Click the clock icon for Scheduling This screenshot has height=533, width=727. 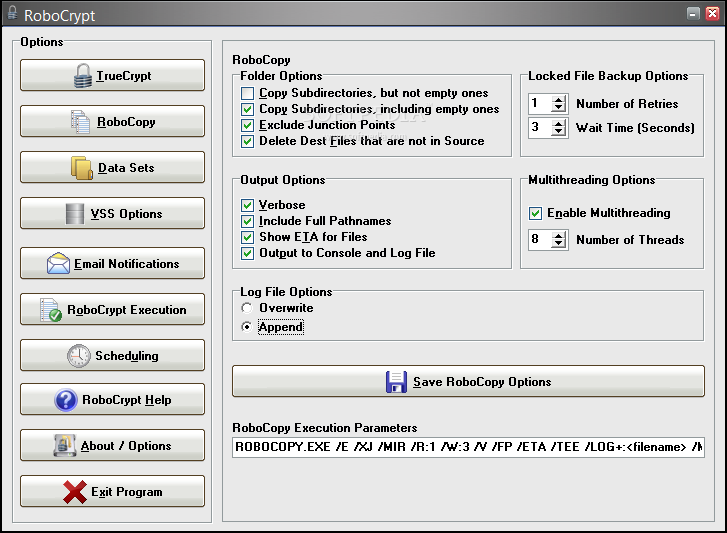click(x=79, y=355)
